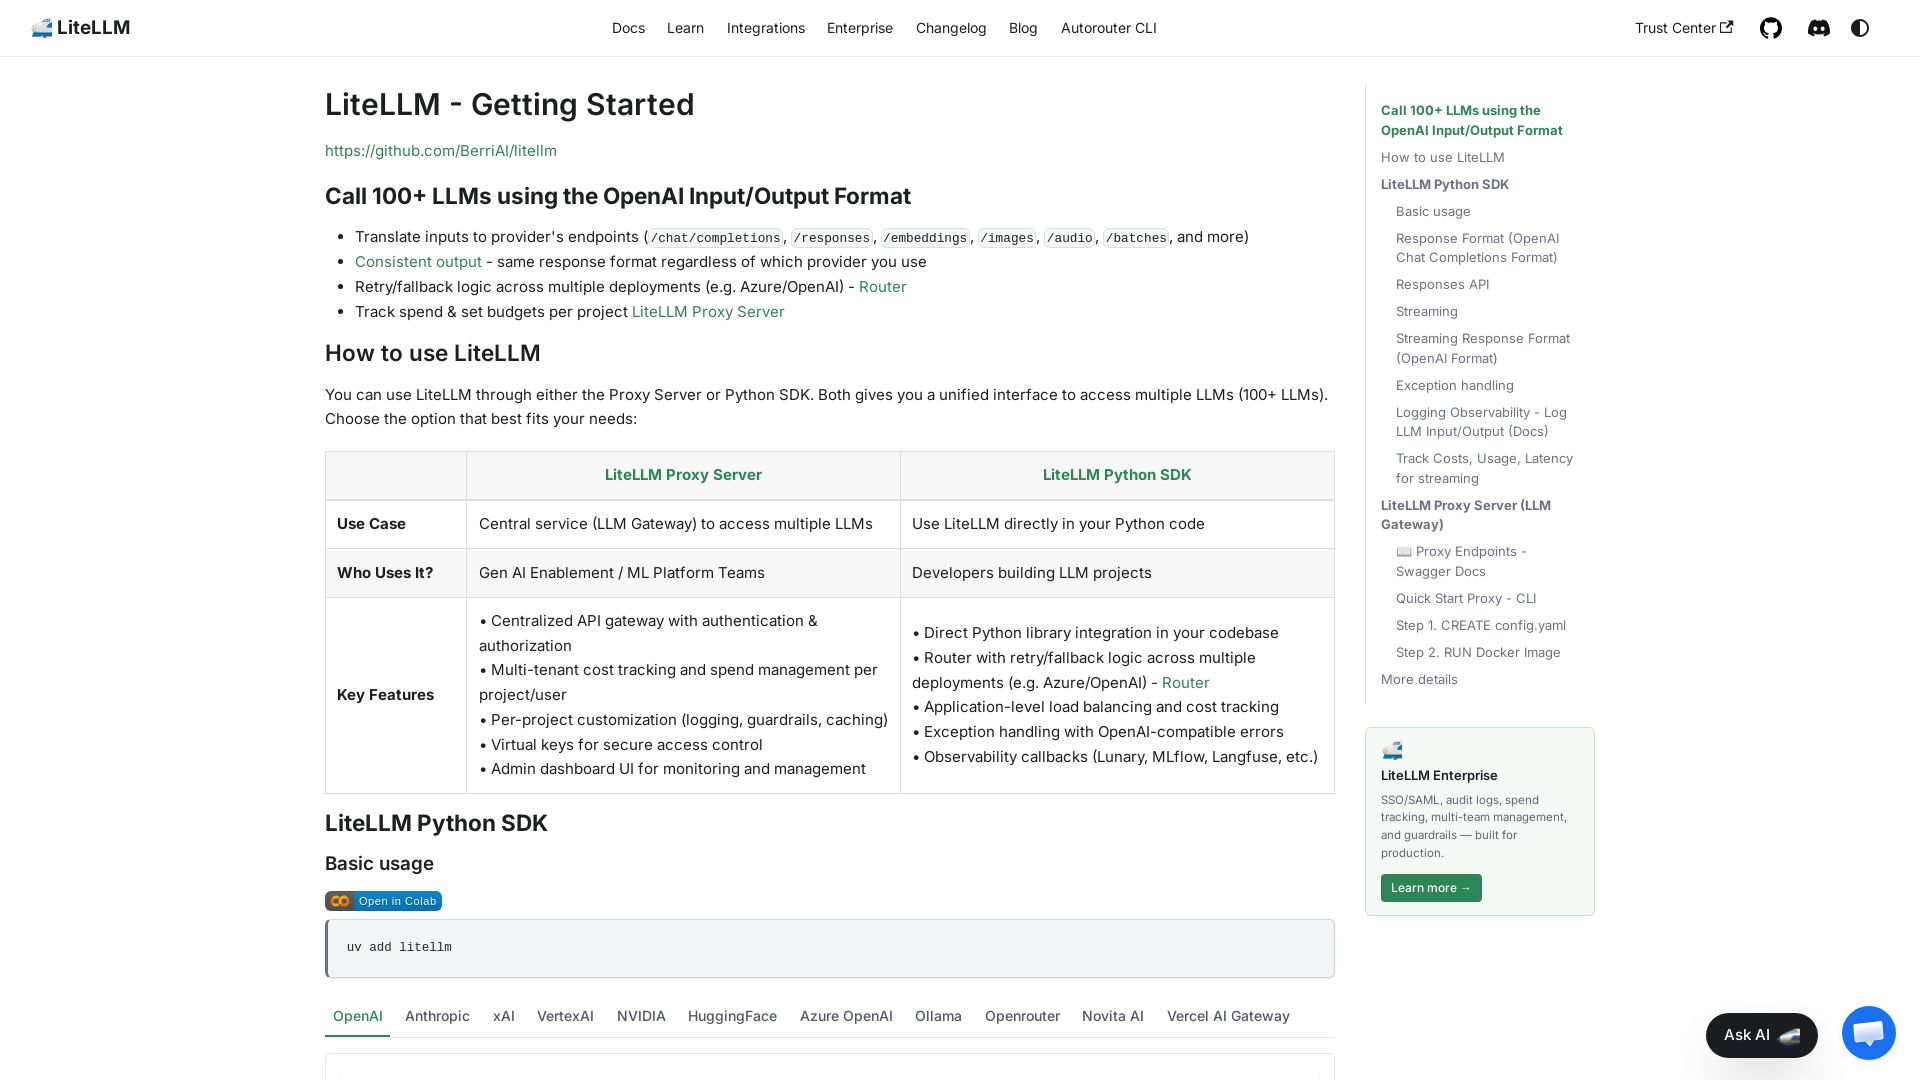The width and height of the screenshot is (1920, 1080).
Task: Jump to Streaming in the table of contents
Action: [1426, 312]
